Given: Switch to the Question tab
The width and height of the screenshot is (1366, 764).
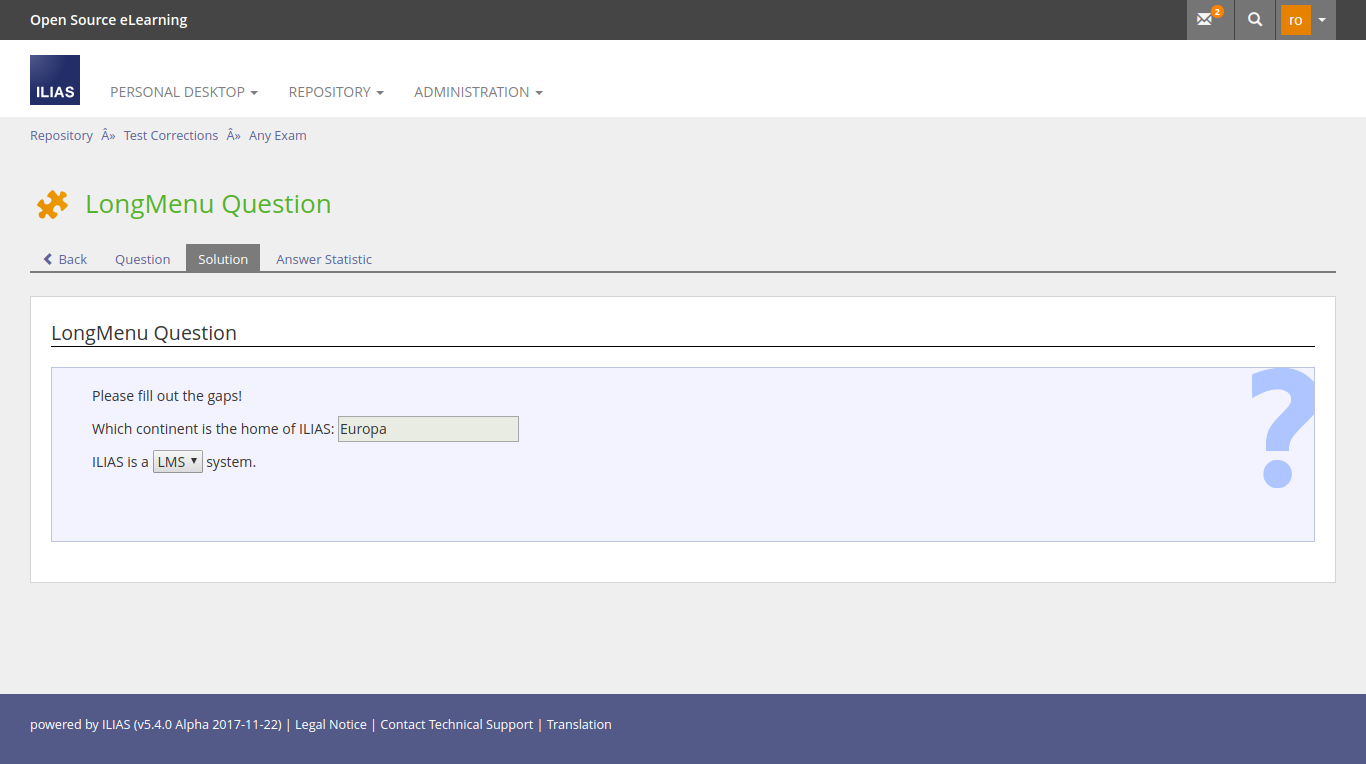Looking at the screenshot, I should pos(142,259).
